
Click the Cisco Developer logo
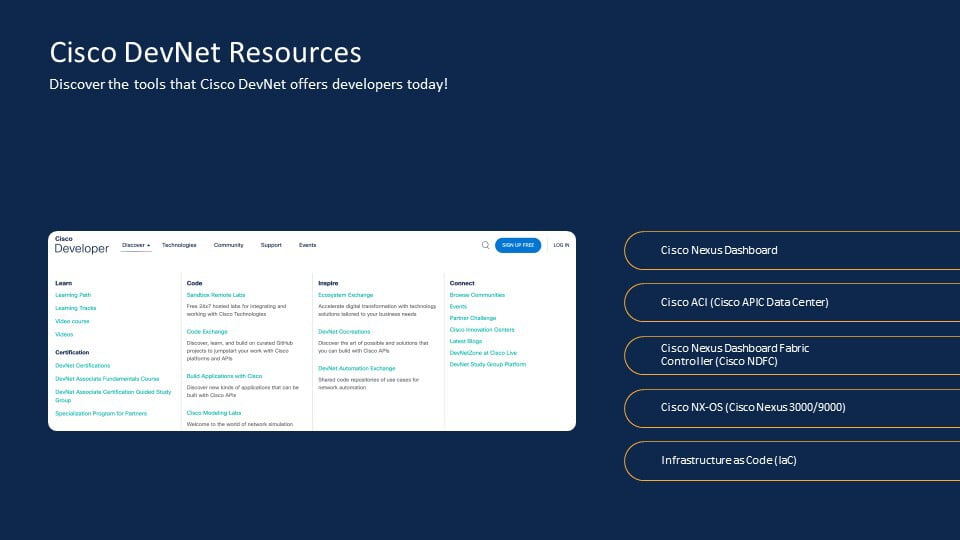point(81,244)
